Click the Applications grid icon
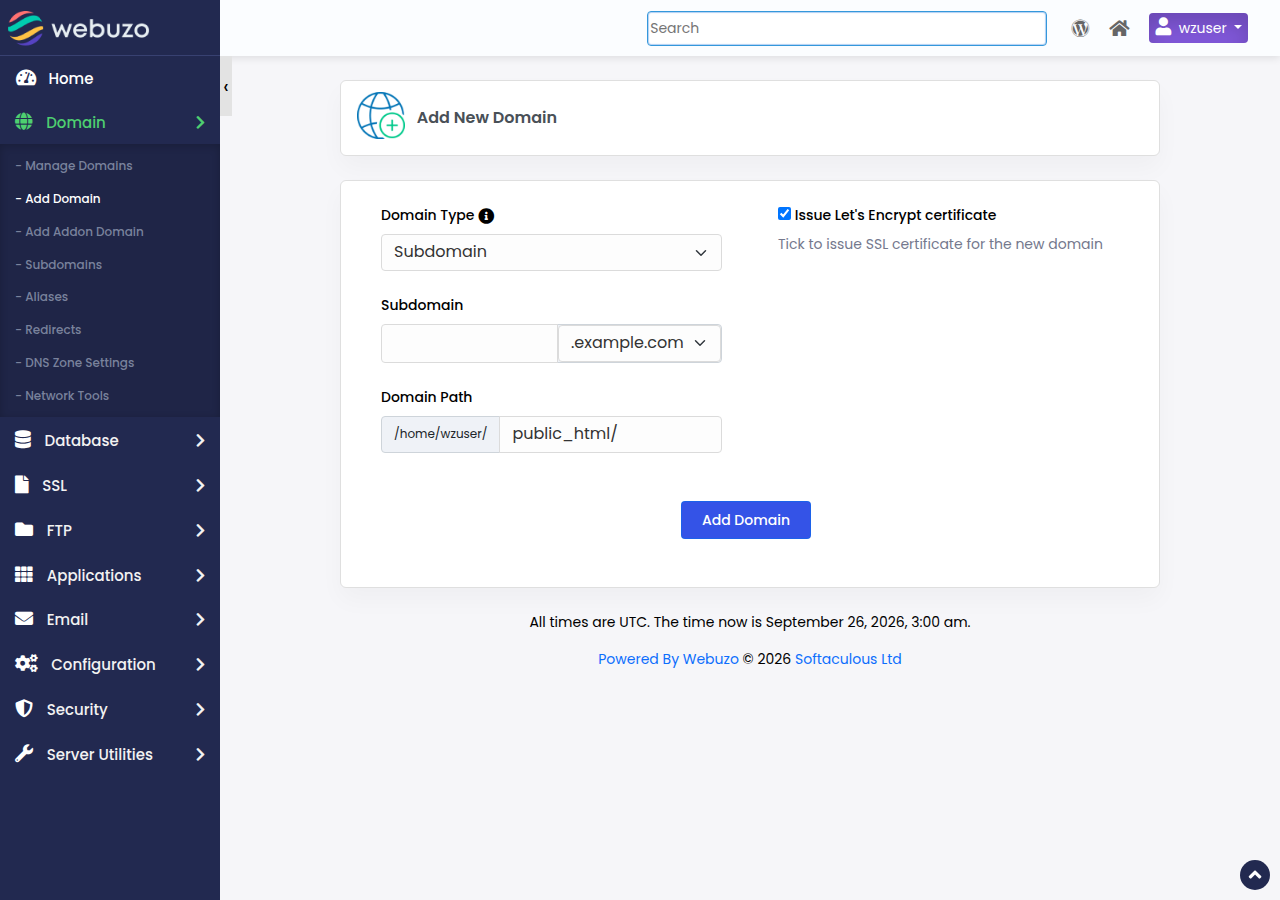This screenshot has height=900, width=1280. click(x=24, y=575)
